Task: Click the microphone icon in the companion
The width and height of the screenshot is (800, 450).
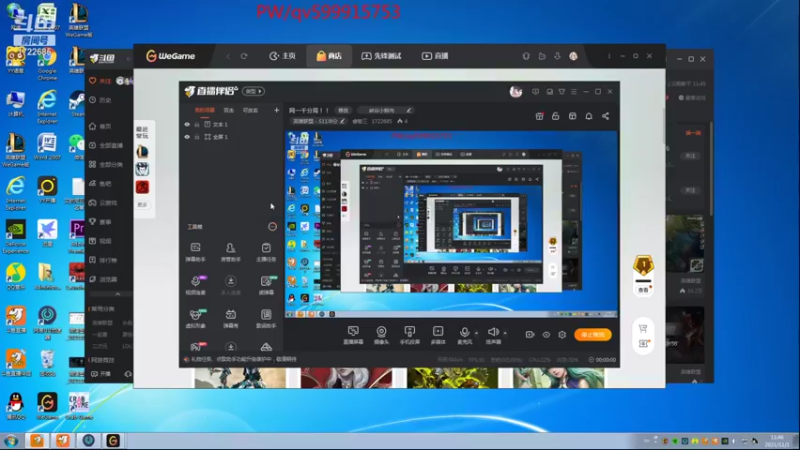Action: [x=464, y=332]
